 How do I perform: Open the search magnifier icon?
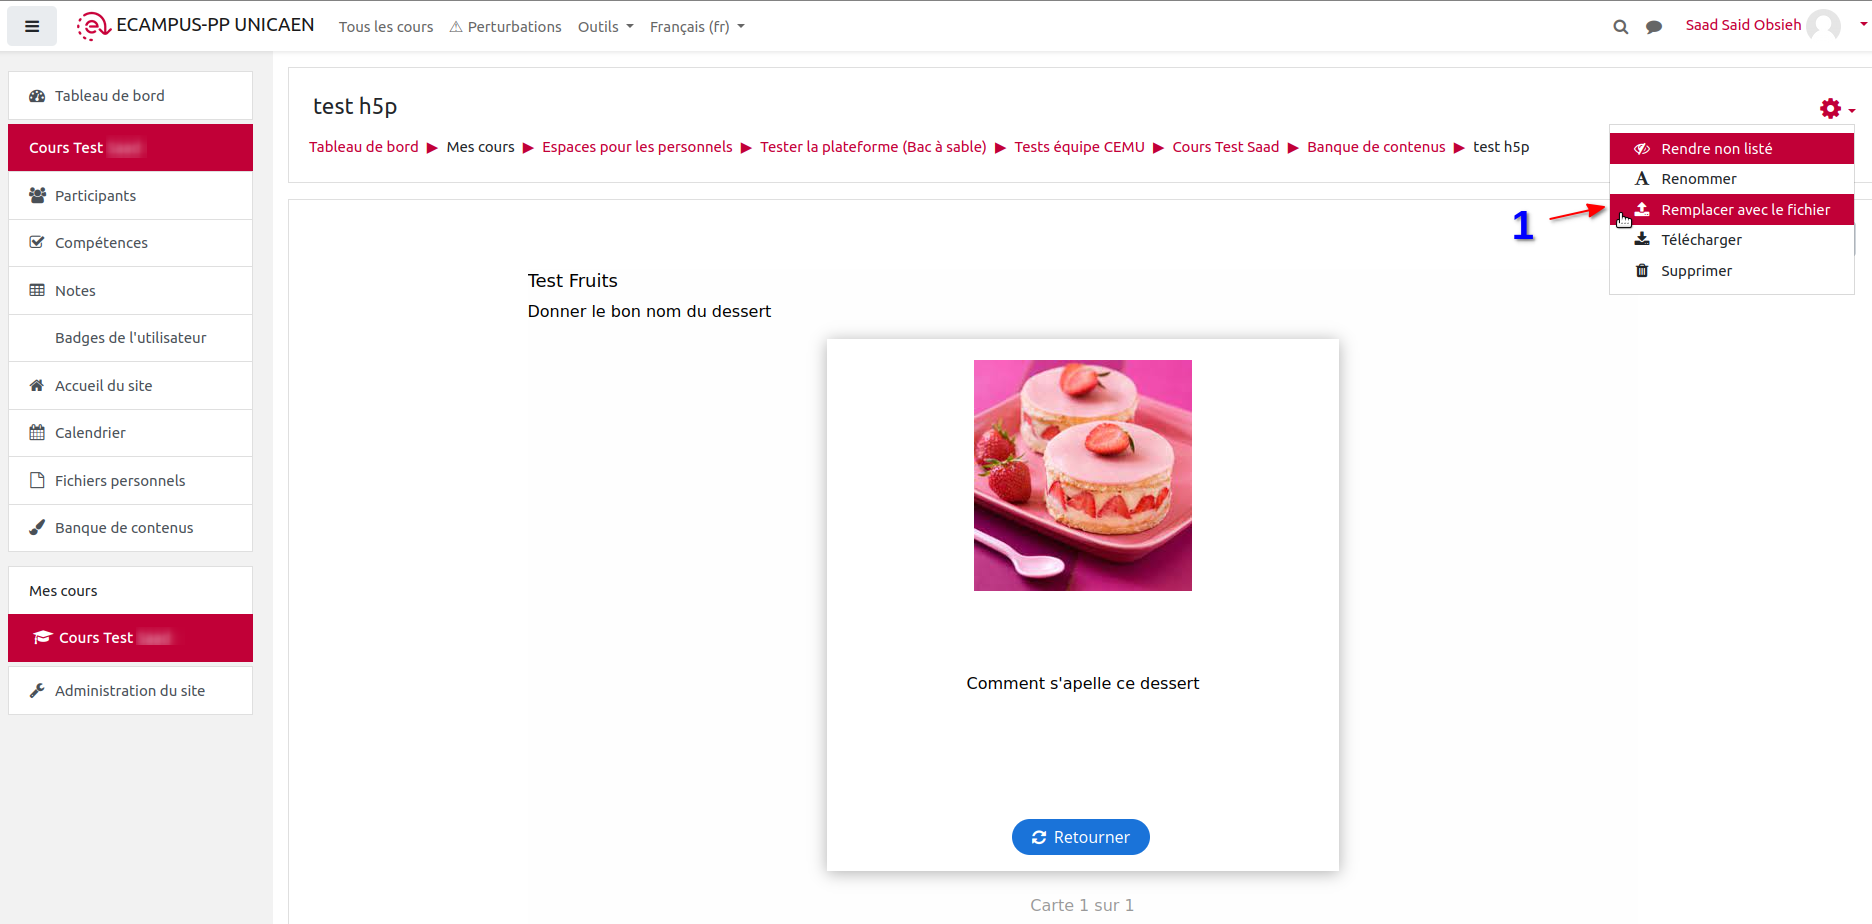pyautogui.click(x=1620, y=27)
